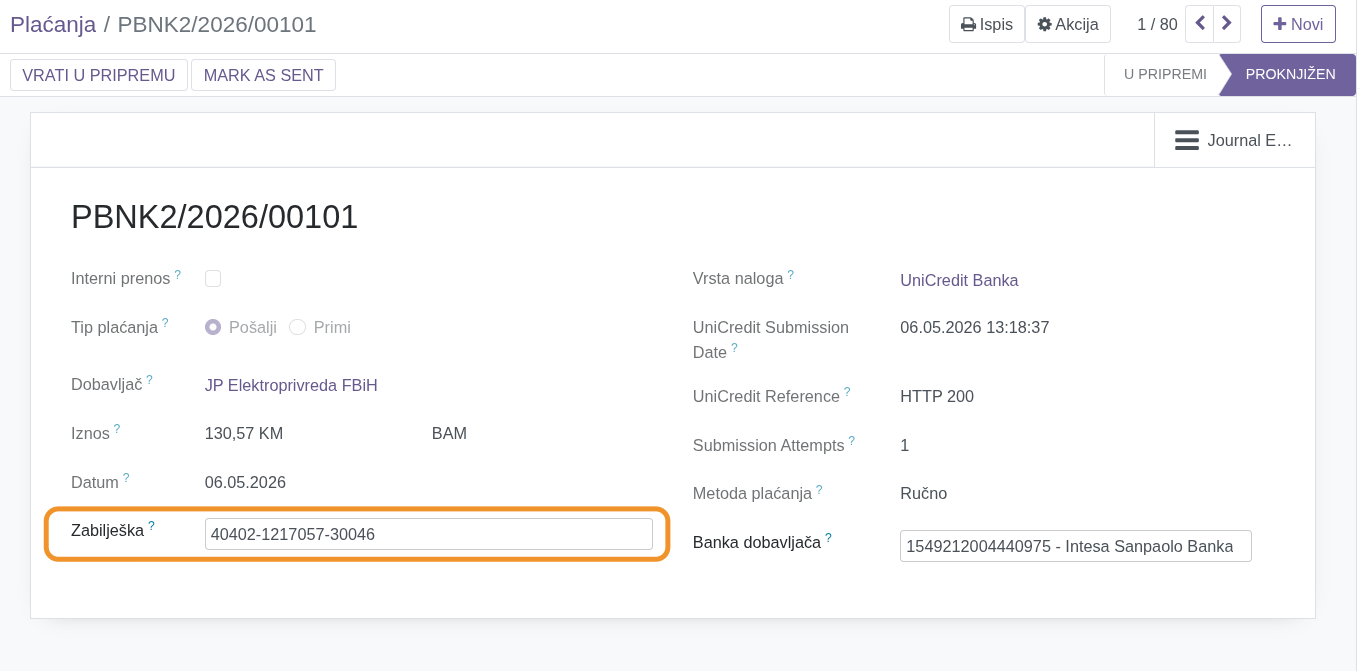Show help tooltip for Zabilješka

pos(151,525)
